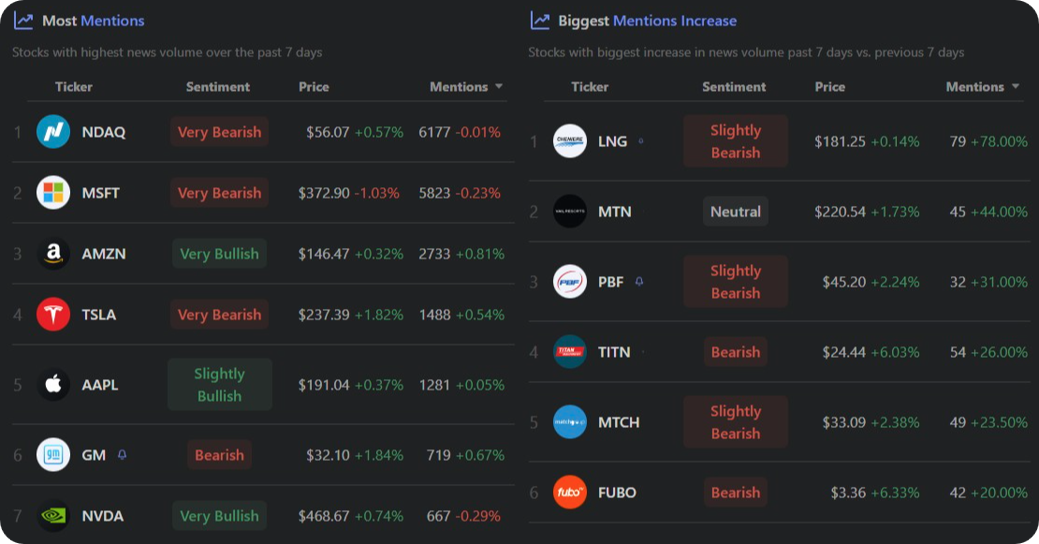This screenshot has height=544, width=1039.
Task: Click Ticker column header in Most Mentions
Action: pos(74,87)
